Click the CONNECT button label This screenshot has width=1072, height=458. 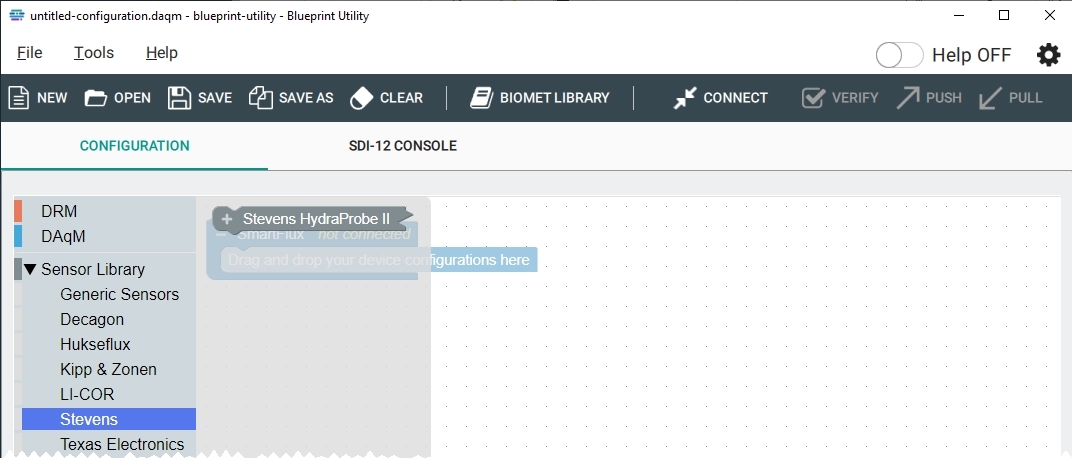[x=736, y=98]
